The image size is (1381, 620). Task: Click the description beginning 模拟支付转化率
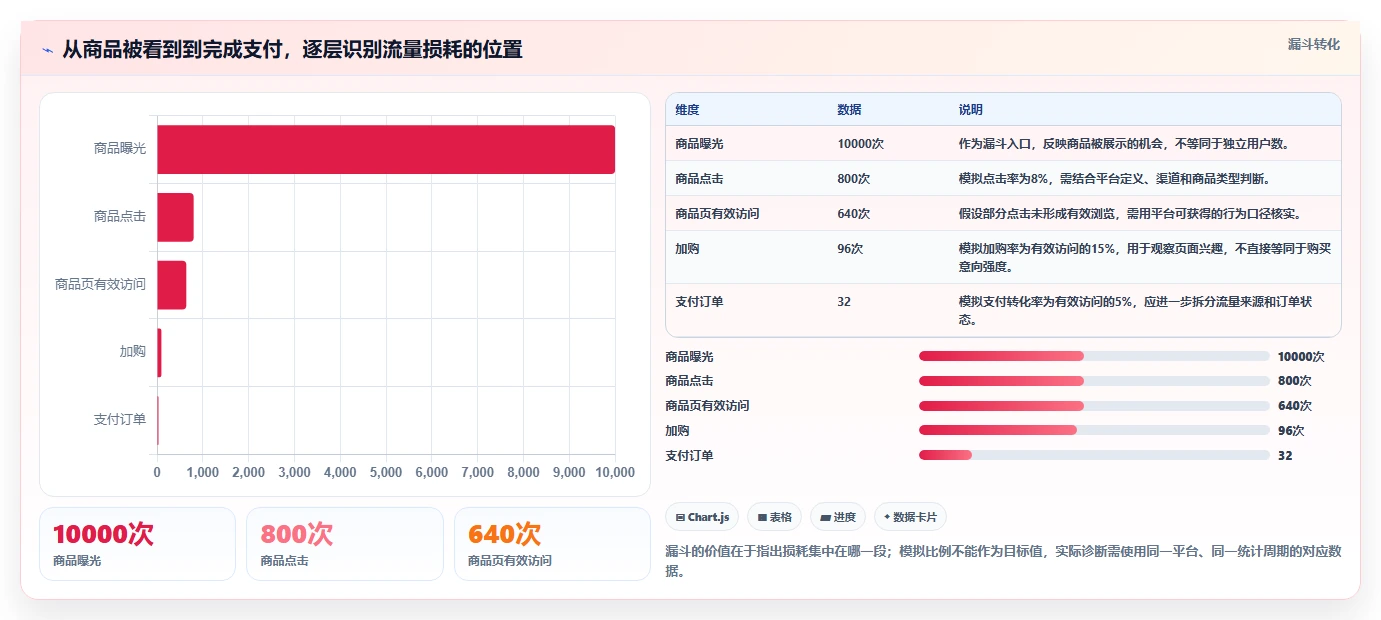pyautogui.click(x=1144, y=311)
